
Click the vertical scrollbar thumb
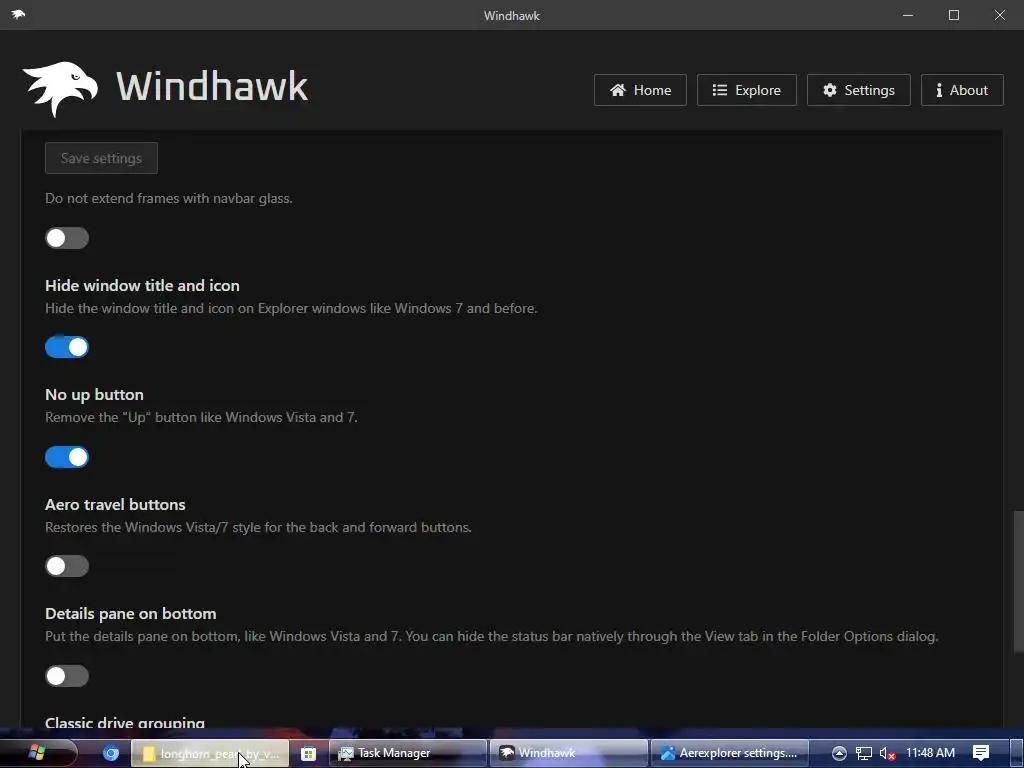tap(1018, 581)
